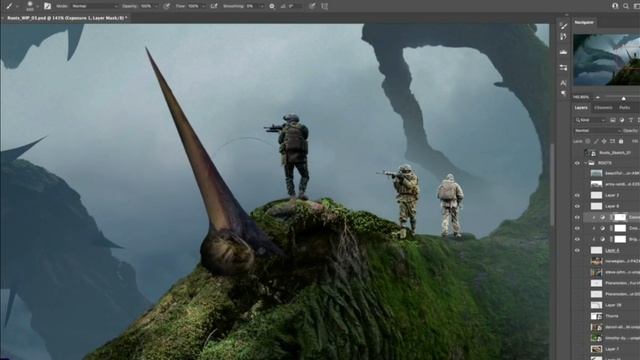Click the brush angle icon
This screenshot has width=640, height=360.
click(x=284, y=6)
